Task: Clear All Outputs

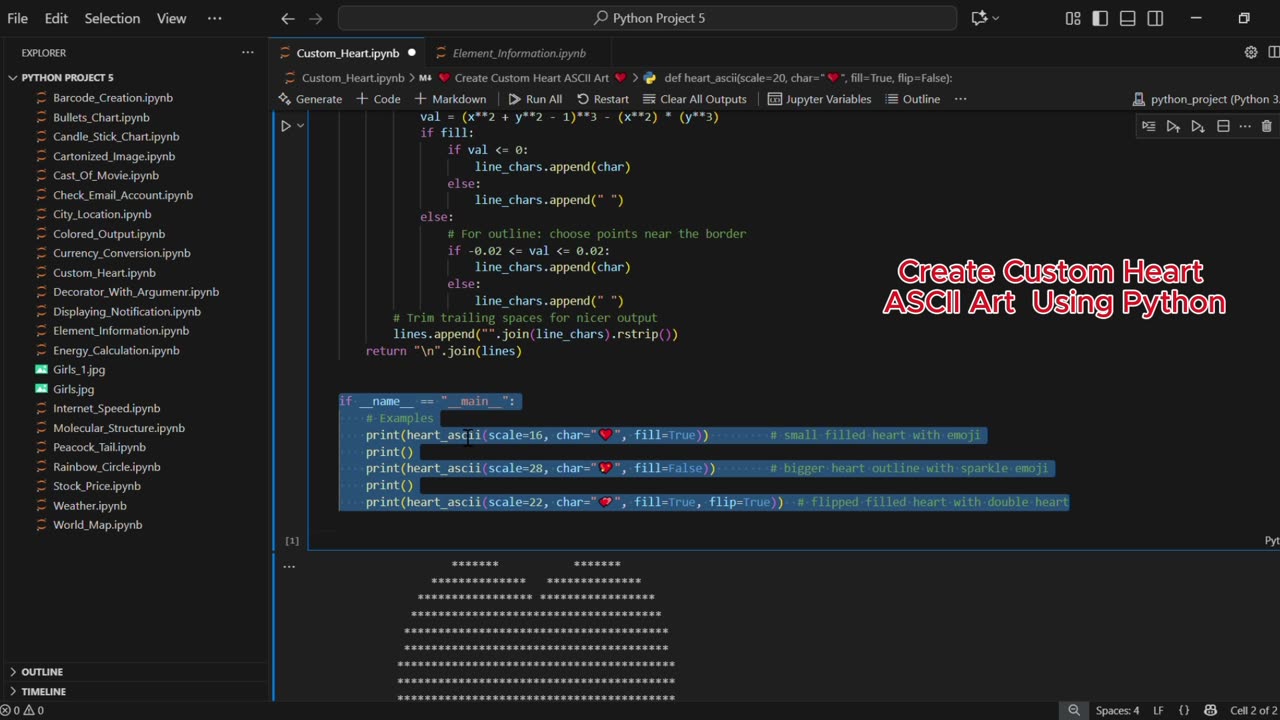Action: (x=695, y=99)
